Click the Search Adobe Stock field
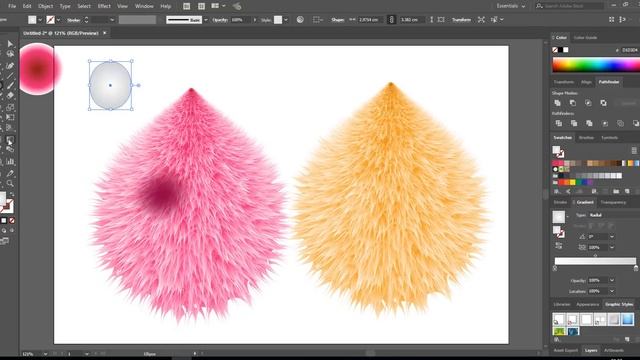 [573, 6]
